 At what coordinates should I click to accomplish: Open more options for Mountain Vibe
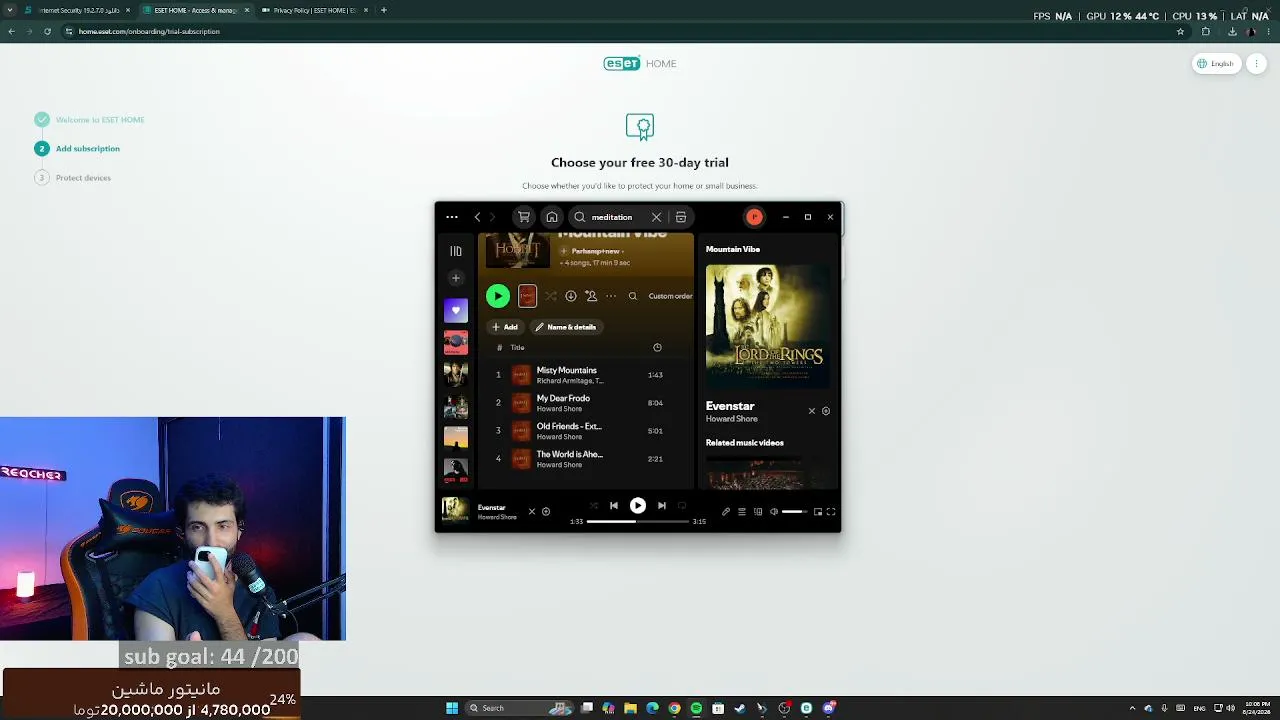(611, 296)
